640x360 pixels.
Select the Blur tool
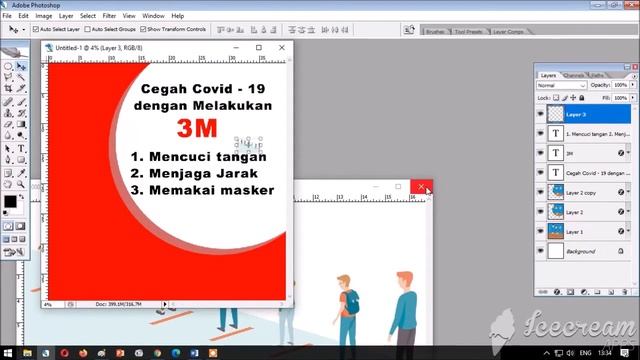(8, 136)
